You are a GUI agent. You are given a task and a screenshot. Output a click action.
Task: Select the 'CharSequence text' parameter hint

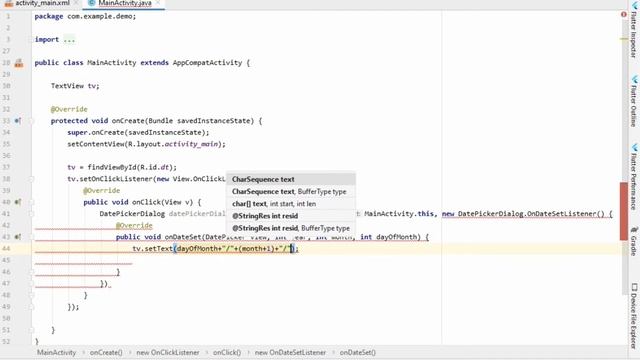(x=291, y=179)
